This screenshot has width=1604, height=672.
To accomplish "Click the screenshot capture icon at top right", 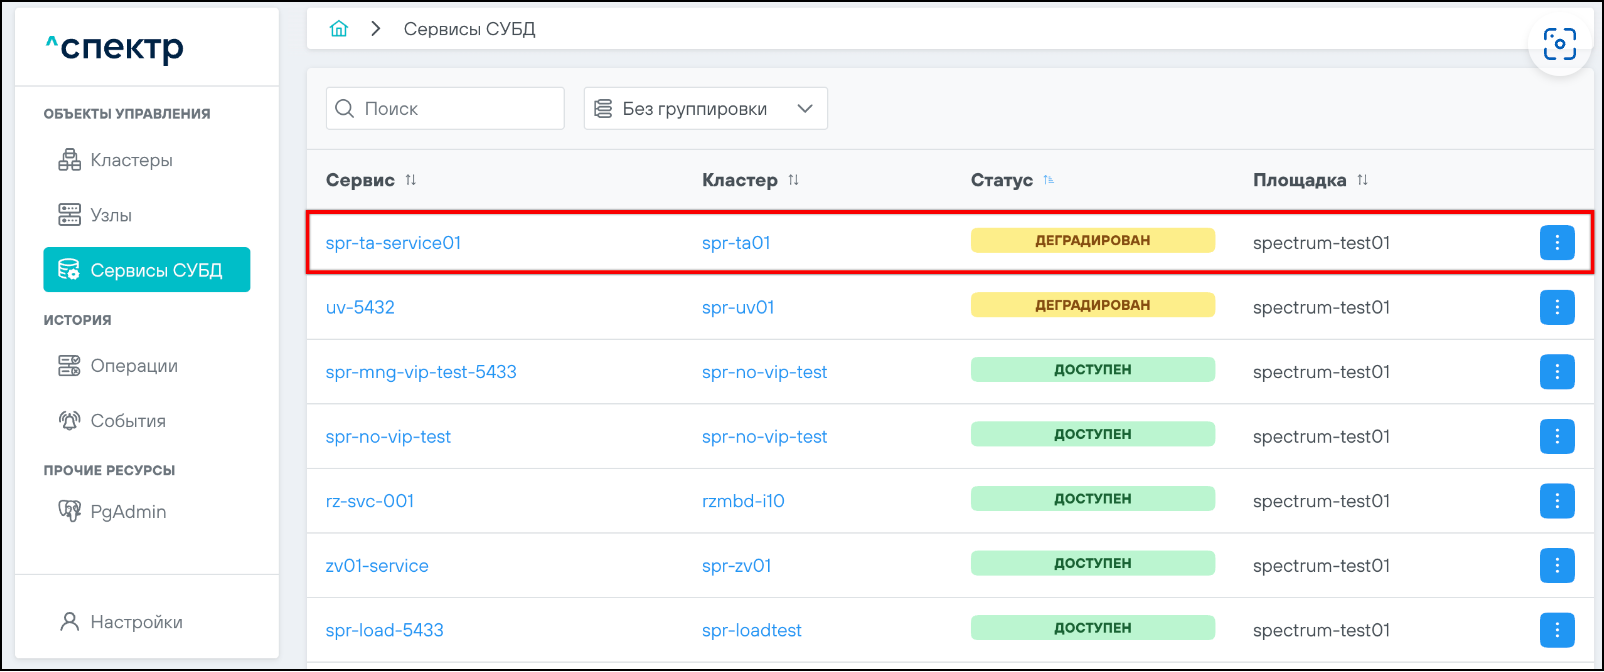I will pos(1559,44).
